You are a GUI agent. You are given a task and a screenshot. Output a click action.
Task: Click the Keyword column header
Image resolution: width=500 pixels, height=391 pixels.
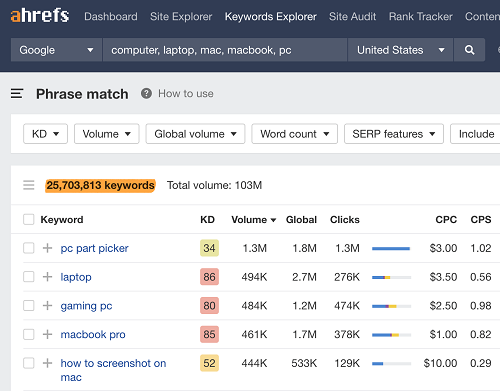click(62, 220)
